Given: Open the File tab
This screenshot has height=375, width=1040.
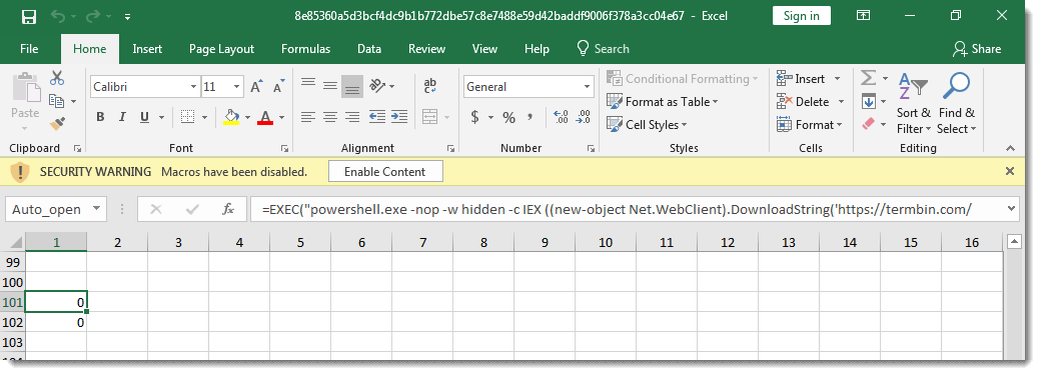Looking at the screenshot, I should pyautogui.click(x=29, y=48).
